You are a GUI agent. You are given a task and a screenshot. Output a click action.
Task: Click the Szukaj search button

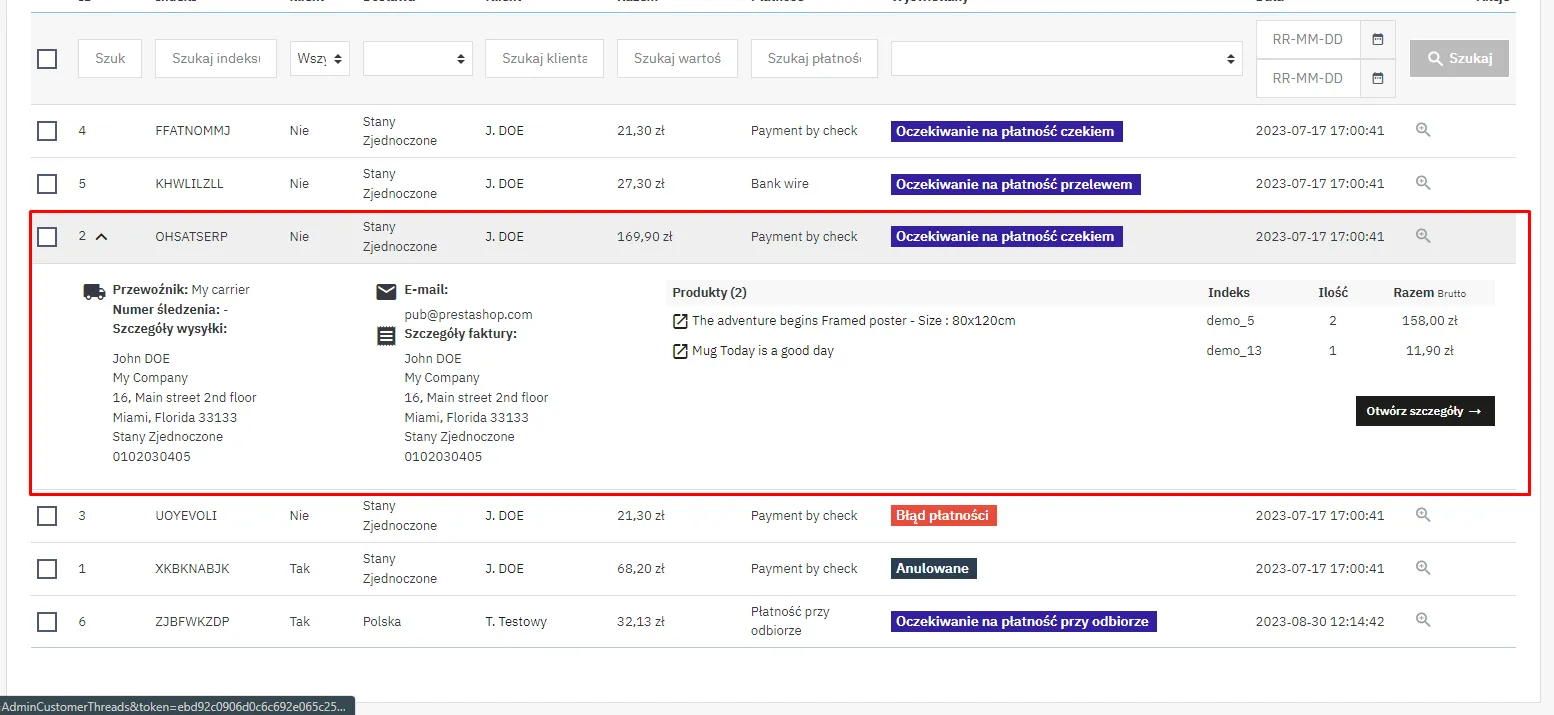(1458, 59)
